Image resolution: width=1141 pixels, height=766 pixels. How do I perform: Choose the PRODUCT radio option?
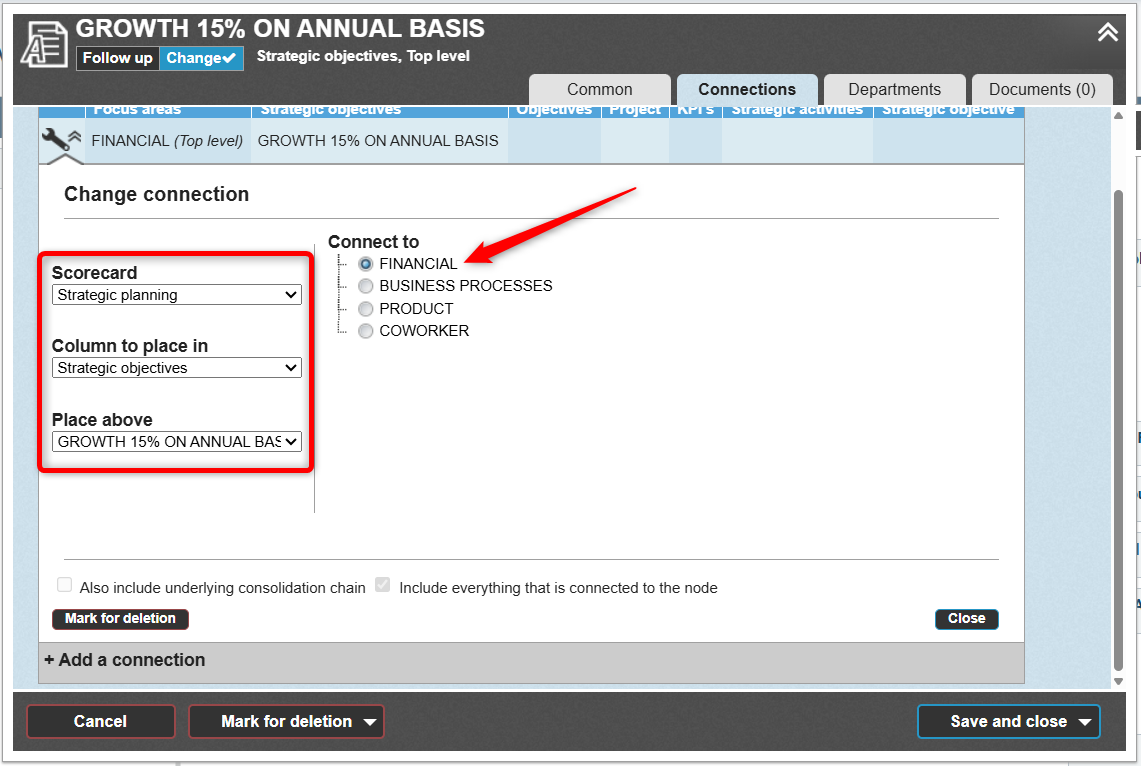[x=366, y=309]
